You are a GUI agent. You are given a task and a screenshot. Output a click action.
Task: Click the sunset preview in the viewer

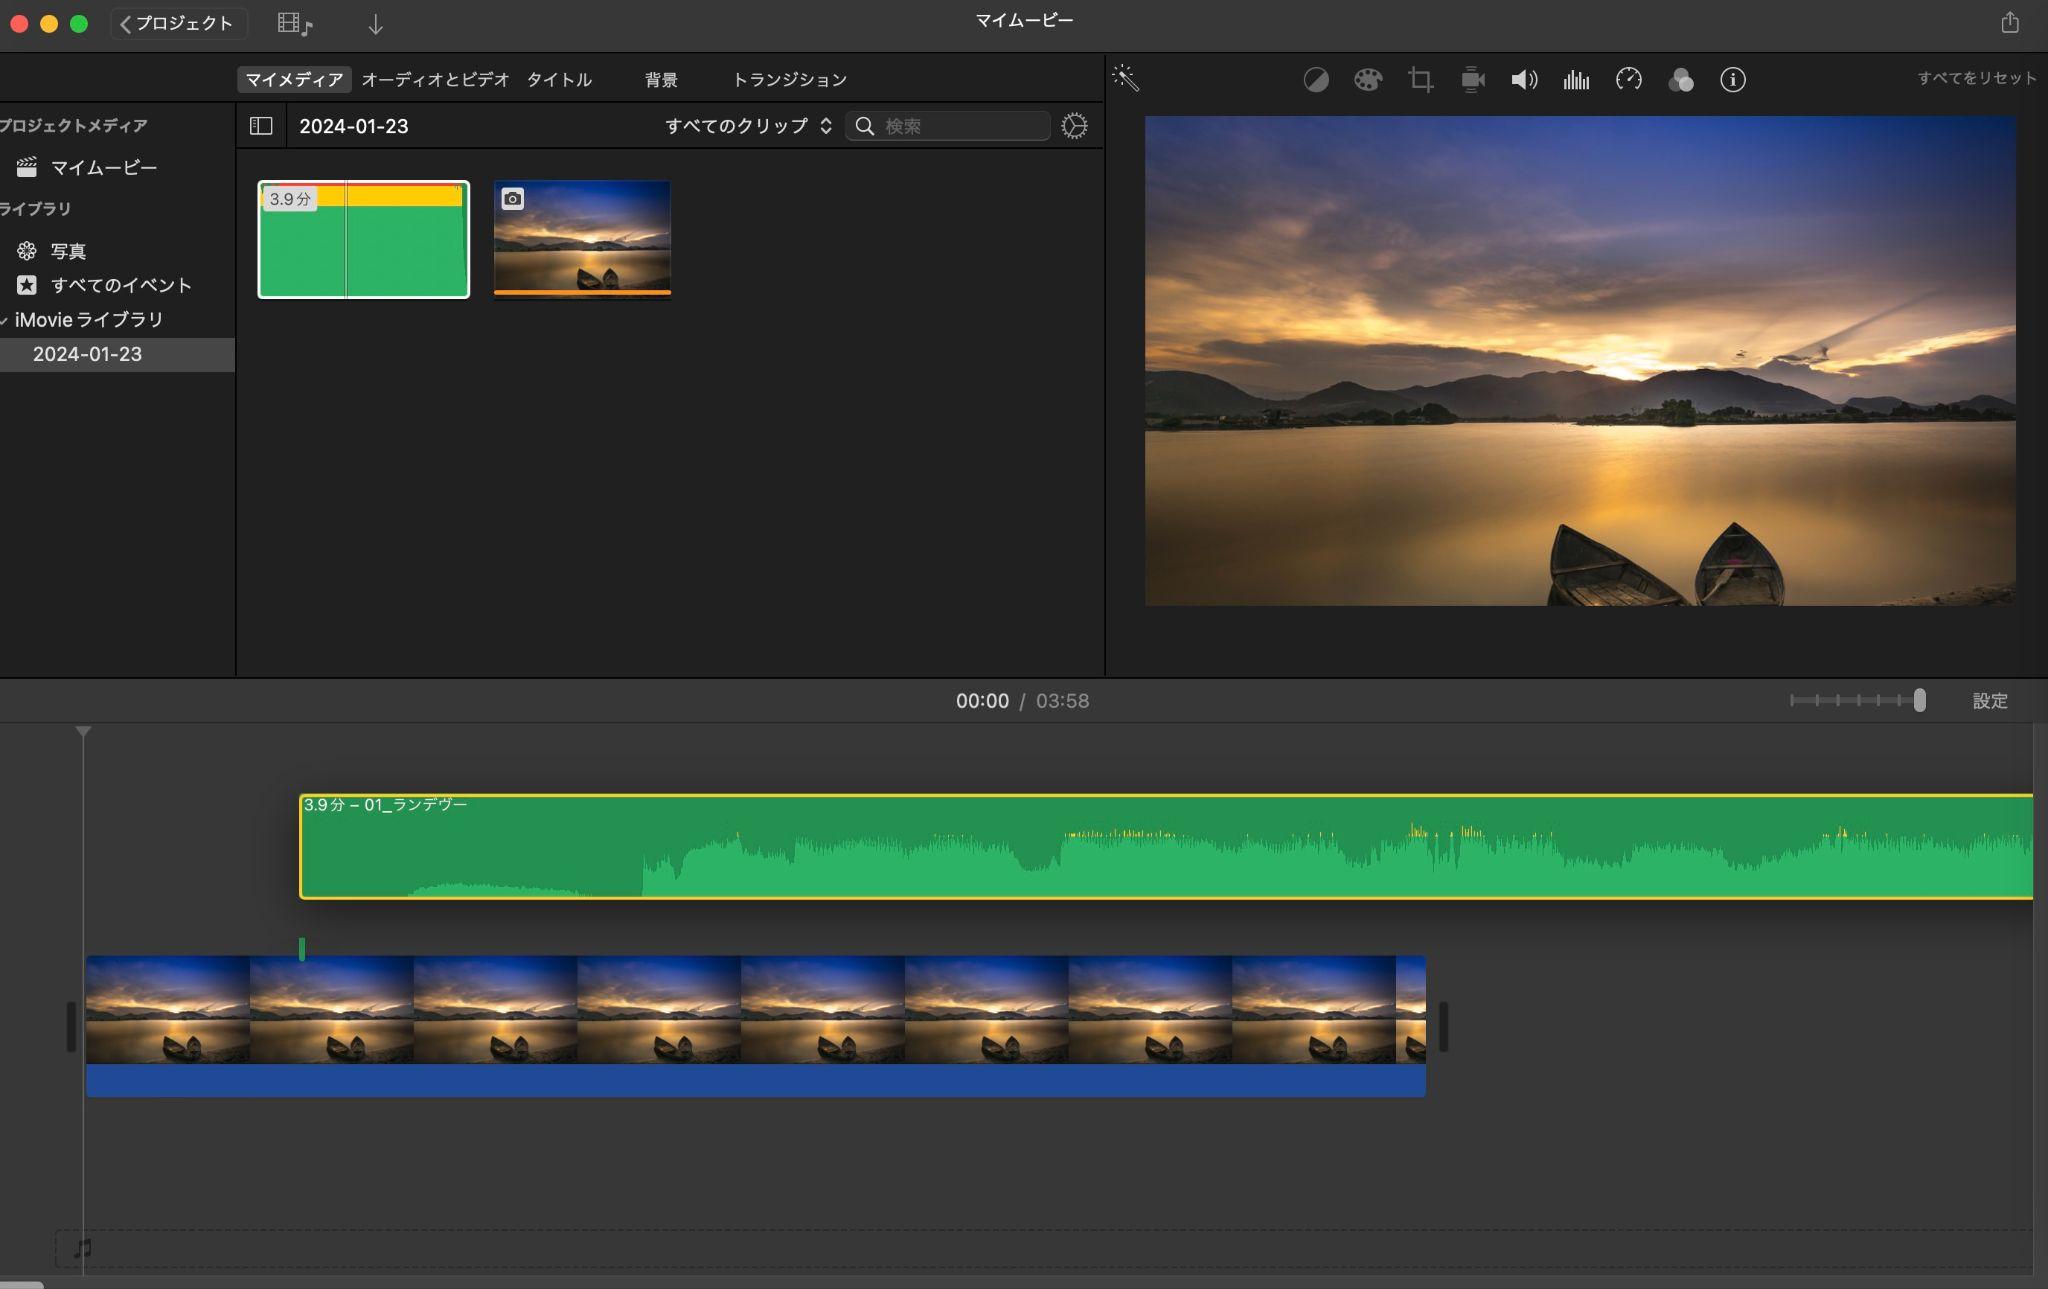click(x=1580, y=361)
